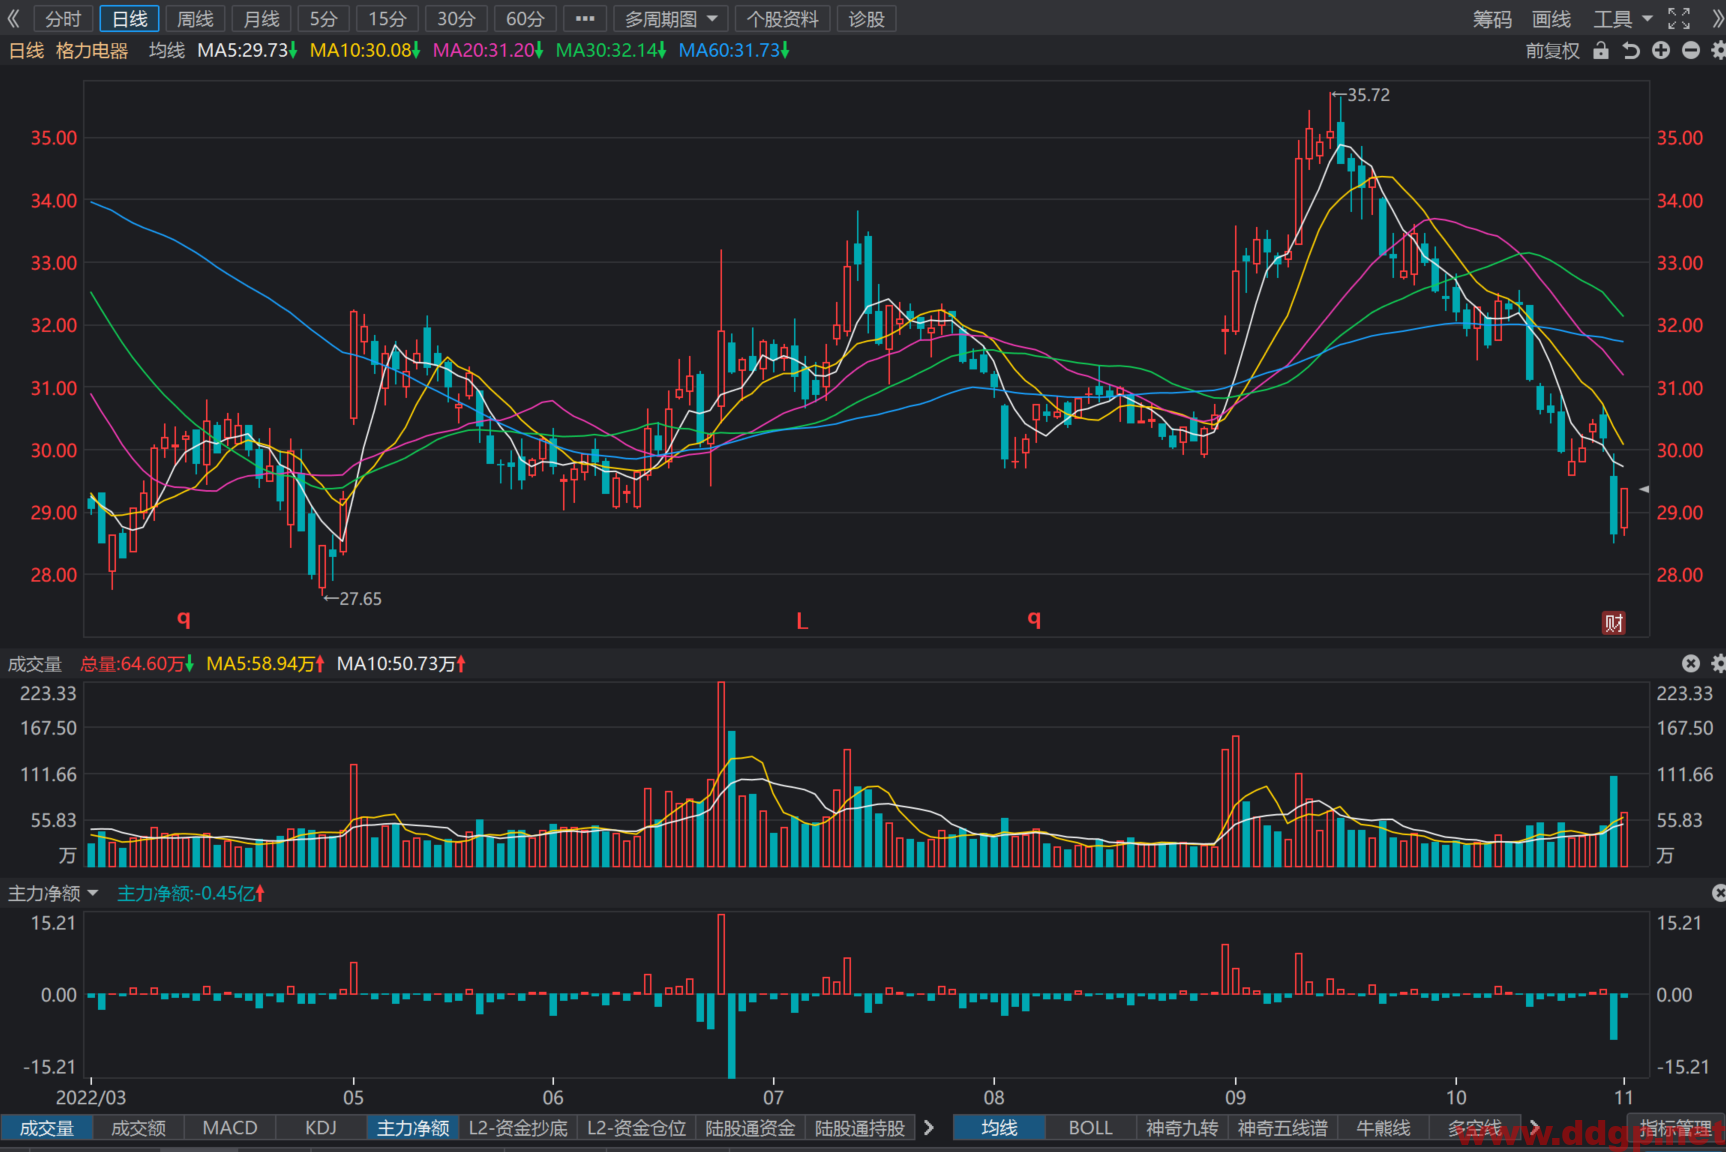
Task: Expand right panel with double-chevron icon
Action: (1717, 18)
